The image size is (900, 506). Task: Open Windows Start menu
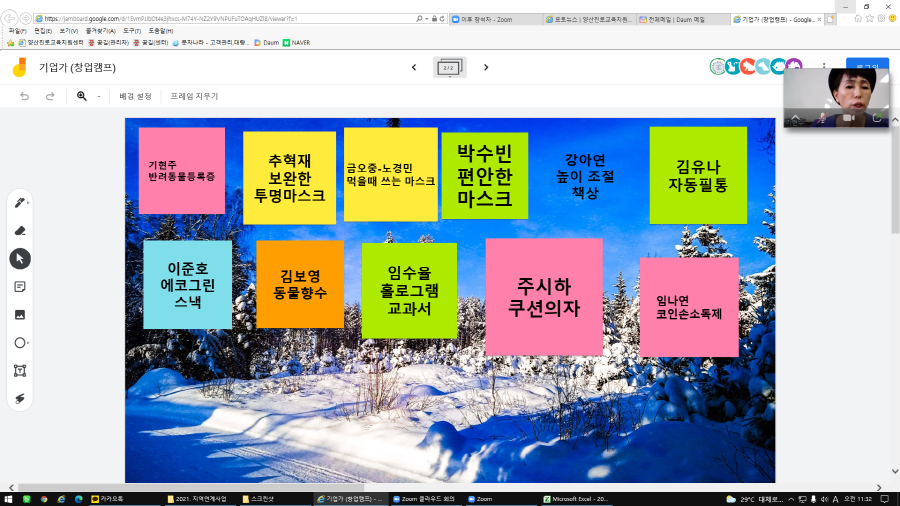click(x=8, y=499)
